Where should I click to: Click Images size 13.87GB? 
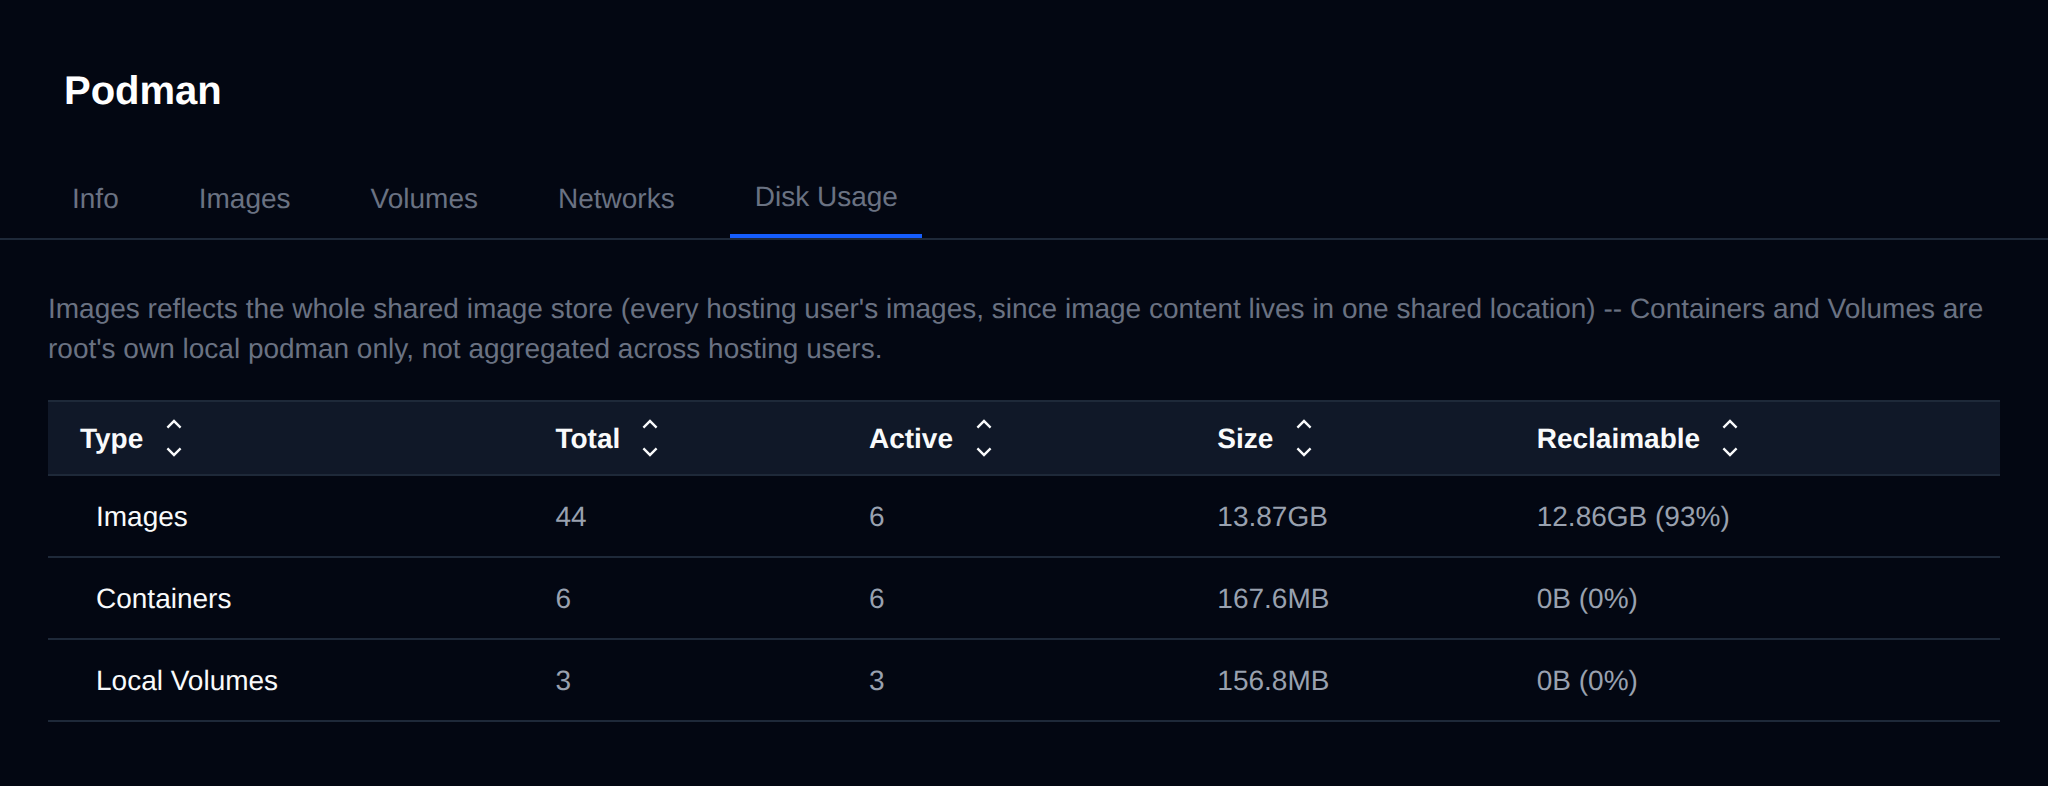(x=1272, y=516)
